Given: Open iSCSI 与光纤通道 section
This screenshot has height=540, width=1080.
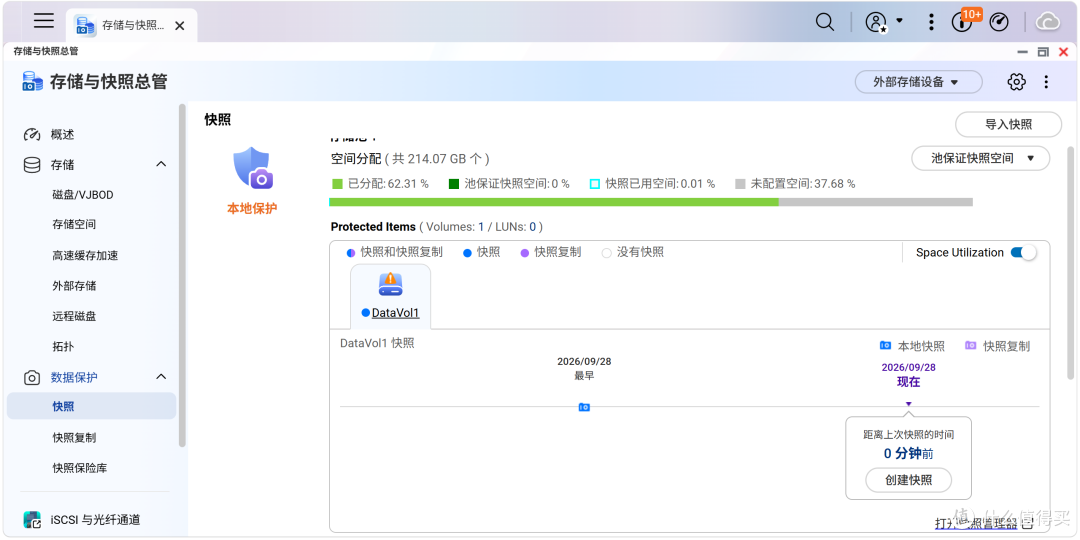Looking at the screenshot, I should pyautogui.click(x=95, y=520).
